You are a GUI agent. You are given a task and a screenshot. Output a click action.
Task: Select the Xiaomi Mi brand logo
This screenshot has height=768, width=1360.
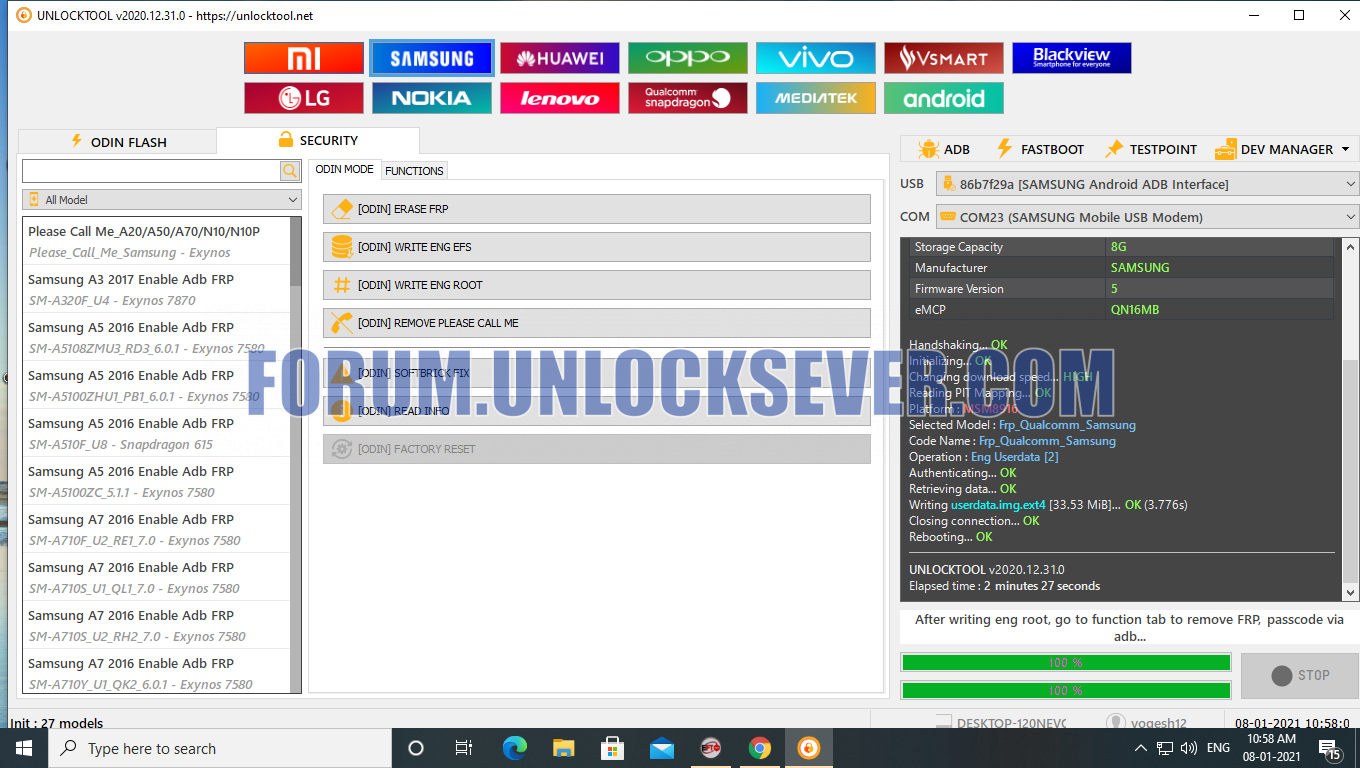click(304, 58)
